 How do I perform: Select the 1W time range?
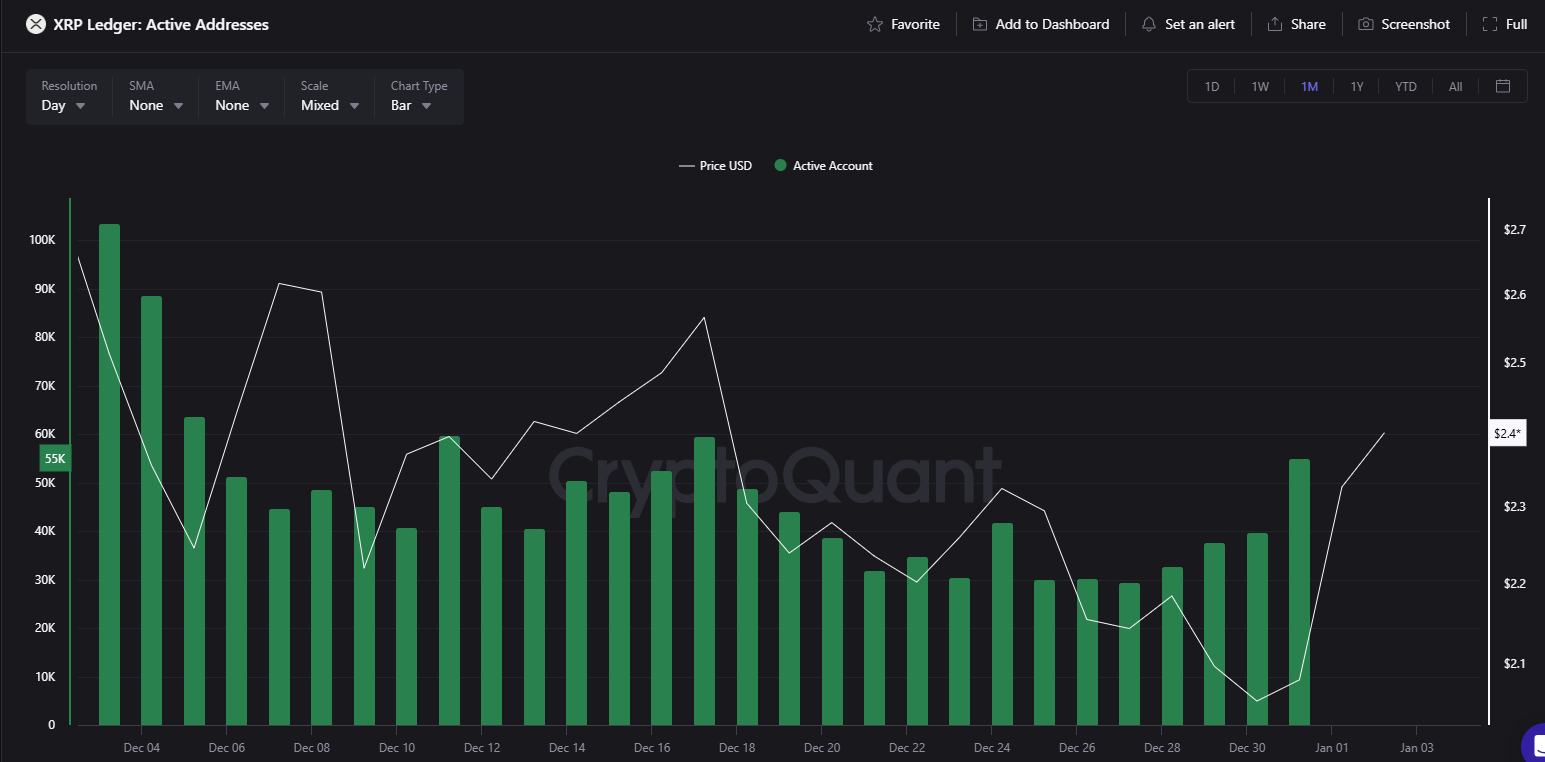(1260, 87)
